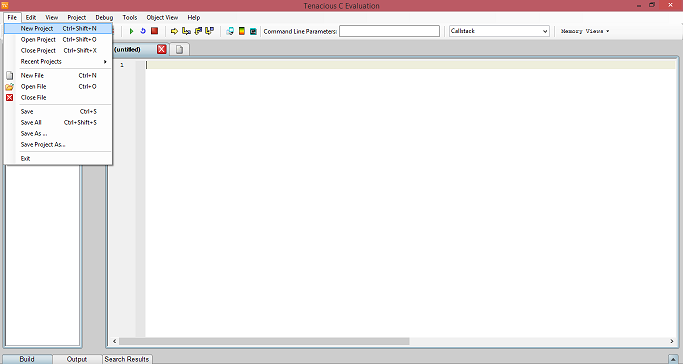The height and width of the screenshot is (364, 683).
Task: Open the Help menu
Action: pos(193,17)
